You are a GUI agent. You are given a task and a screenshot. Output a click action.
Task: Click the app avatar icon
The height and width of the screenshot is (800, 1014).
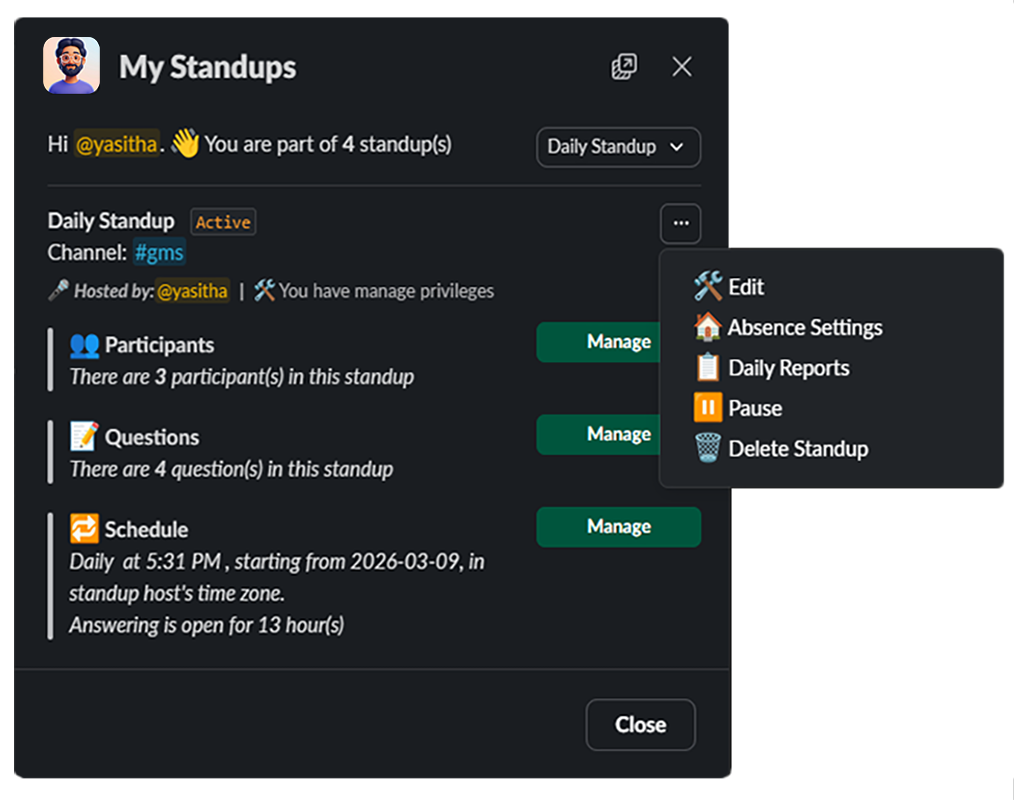click(71, 65)
